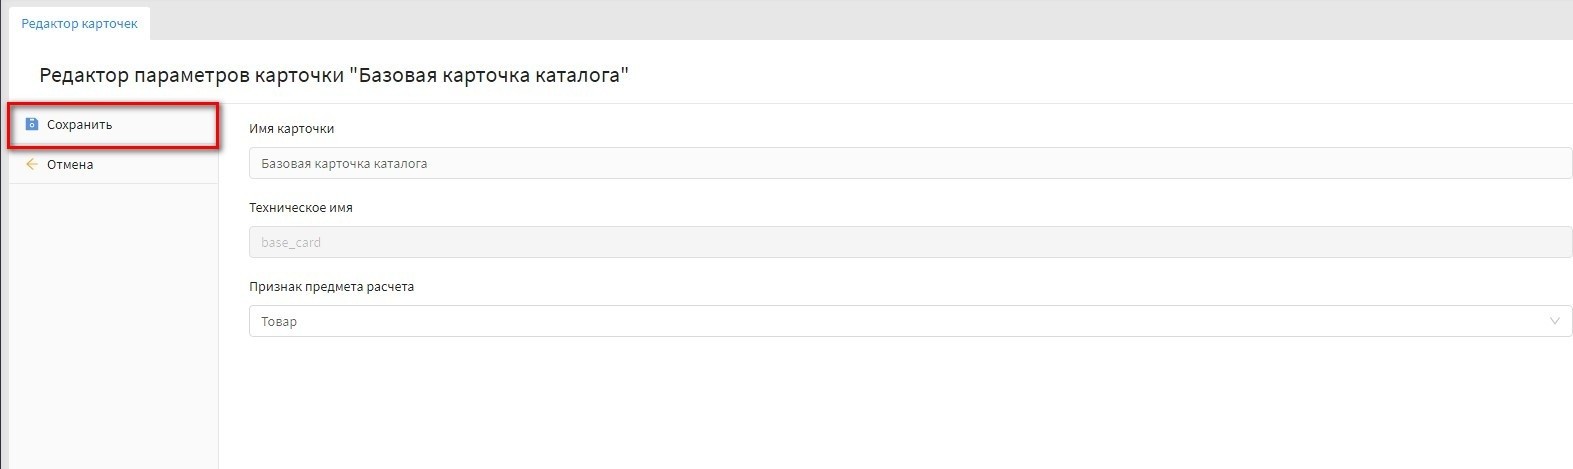Click the Признак предмета расчета label
1573x469 pixels.
pyautogui.click(x=331, y=286)
